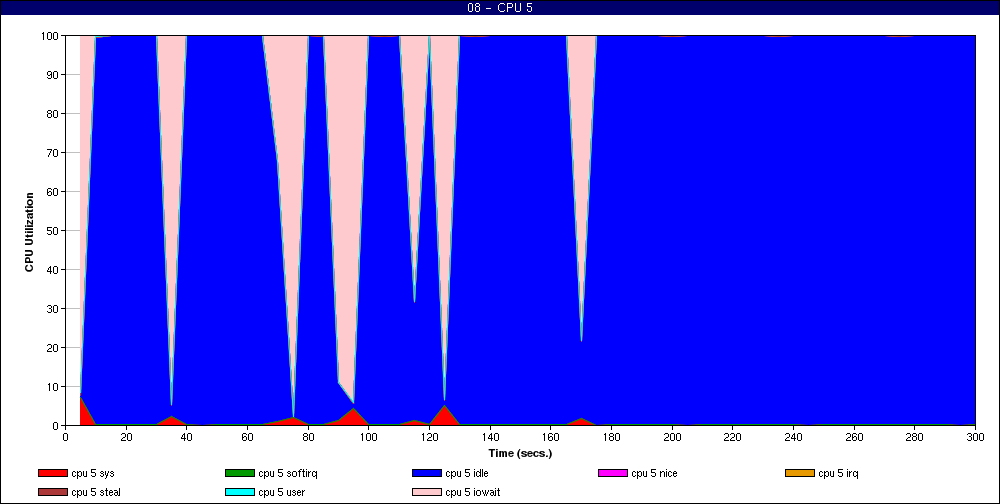Viewport: 1000px width, 504px height.
Task: Click the 70 label on the y-axis
Action: (54, 152)
